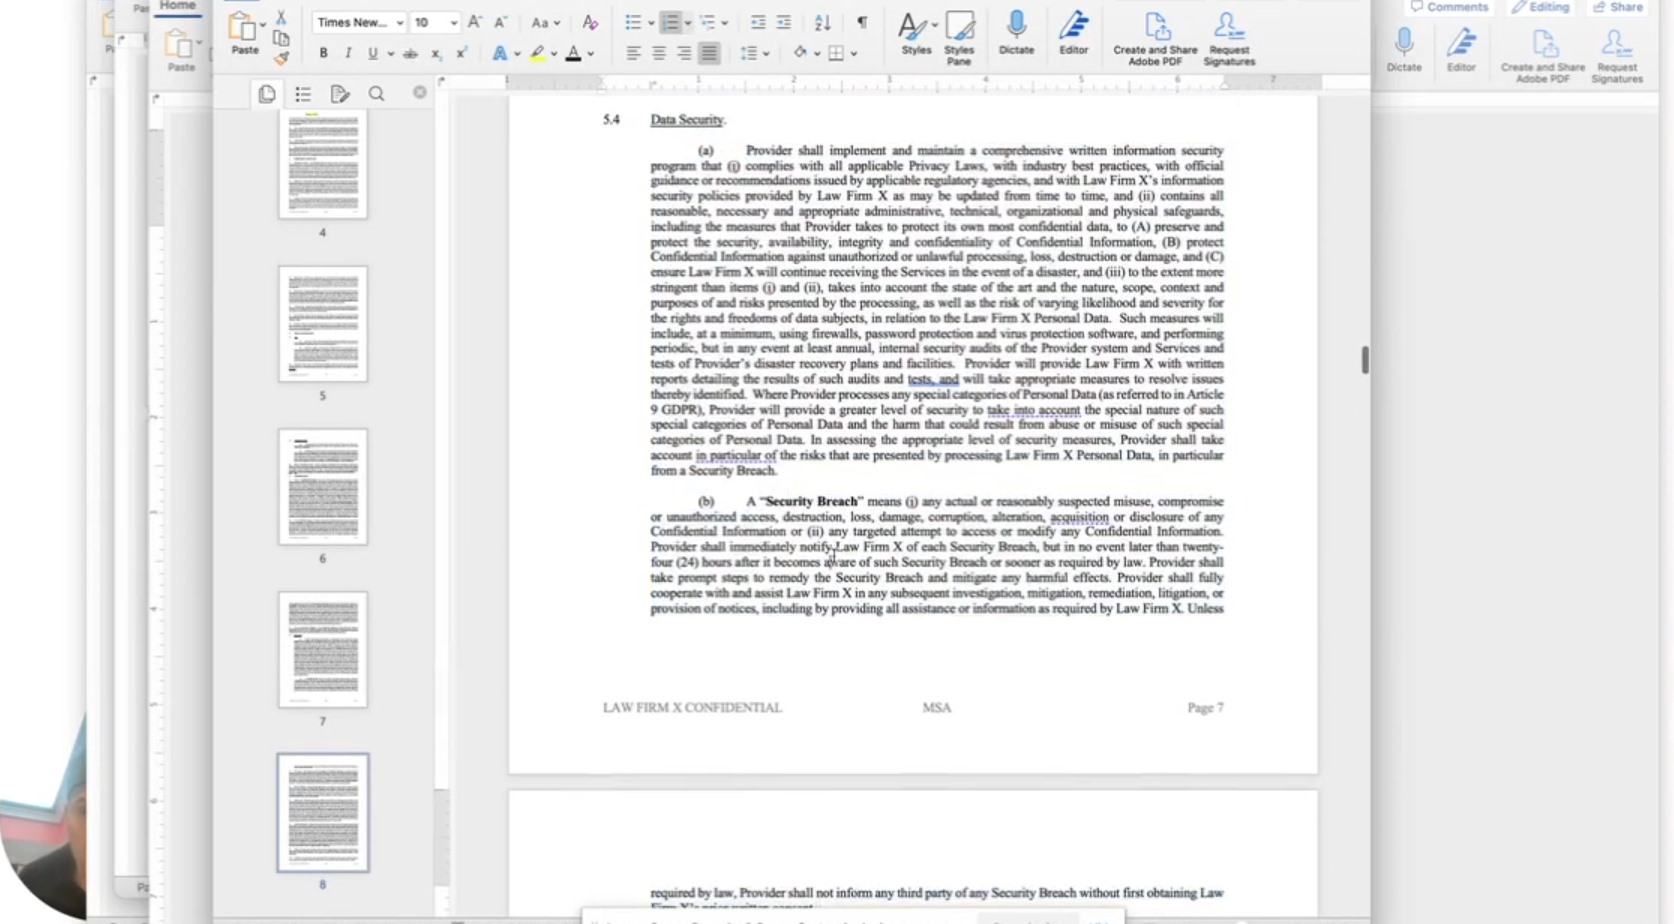Image resolution: width=1674 pixels, height=924 pixels.
Task: Close the navigation sidebar
Action: coord(420,93)
